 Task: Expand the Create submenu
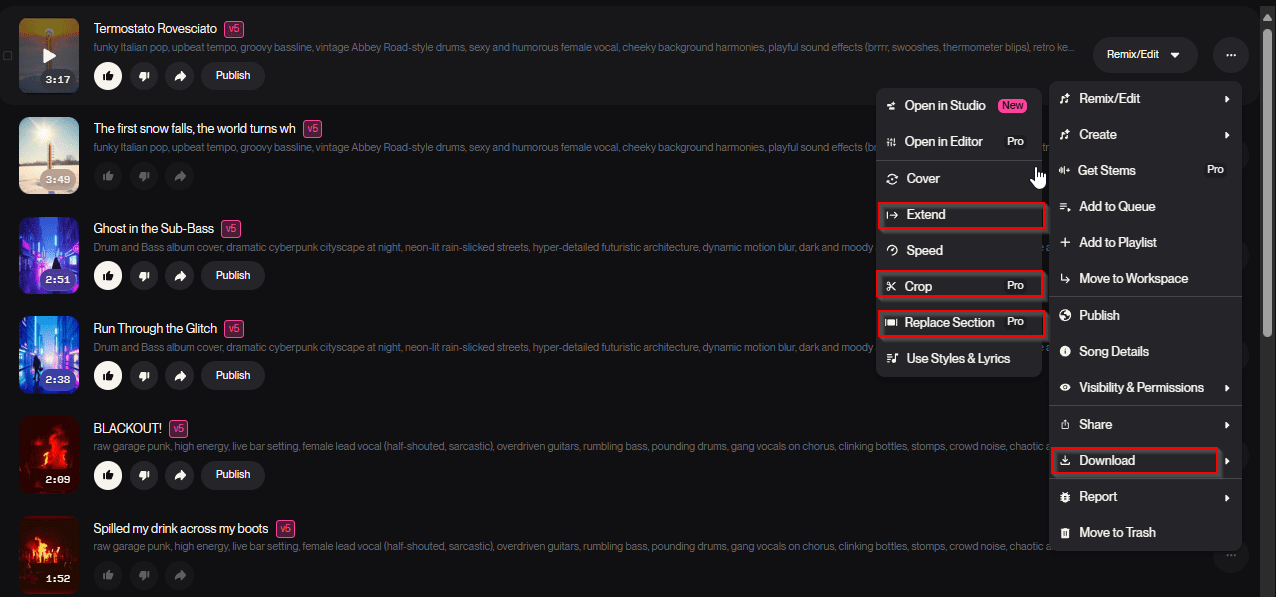(1144, 135)
